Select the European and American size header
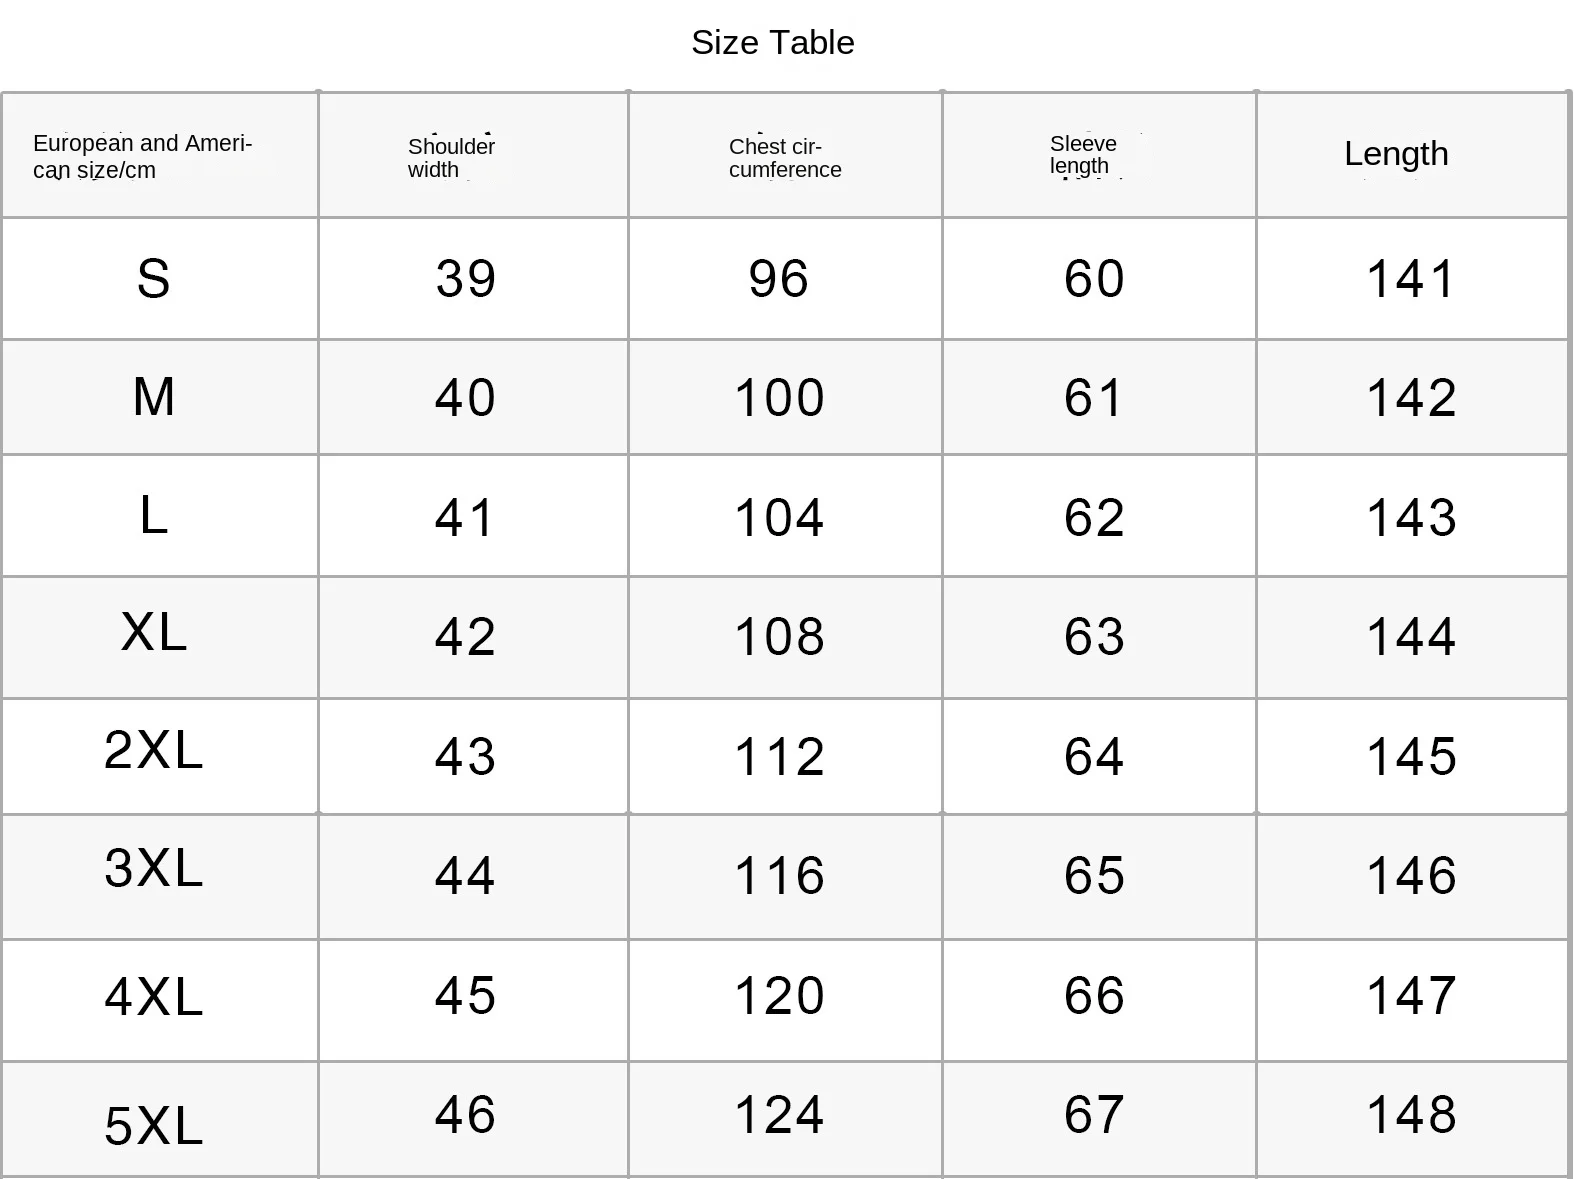Viewport: 1574px width, 1179px height. 142,156
